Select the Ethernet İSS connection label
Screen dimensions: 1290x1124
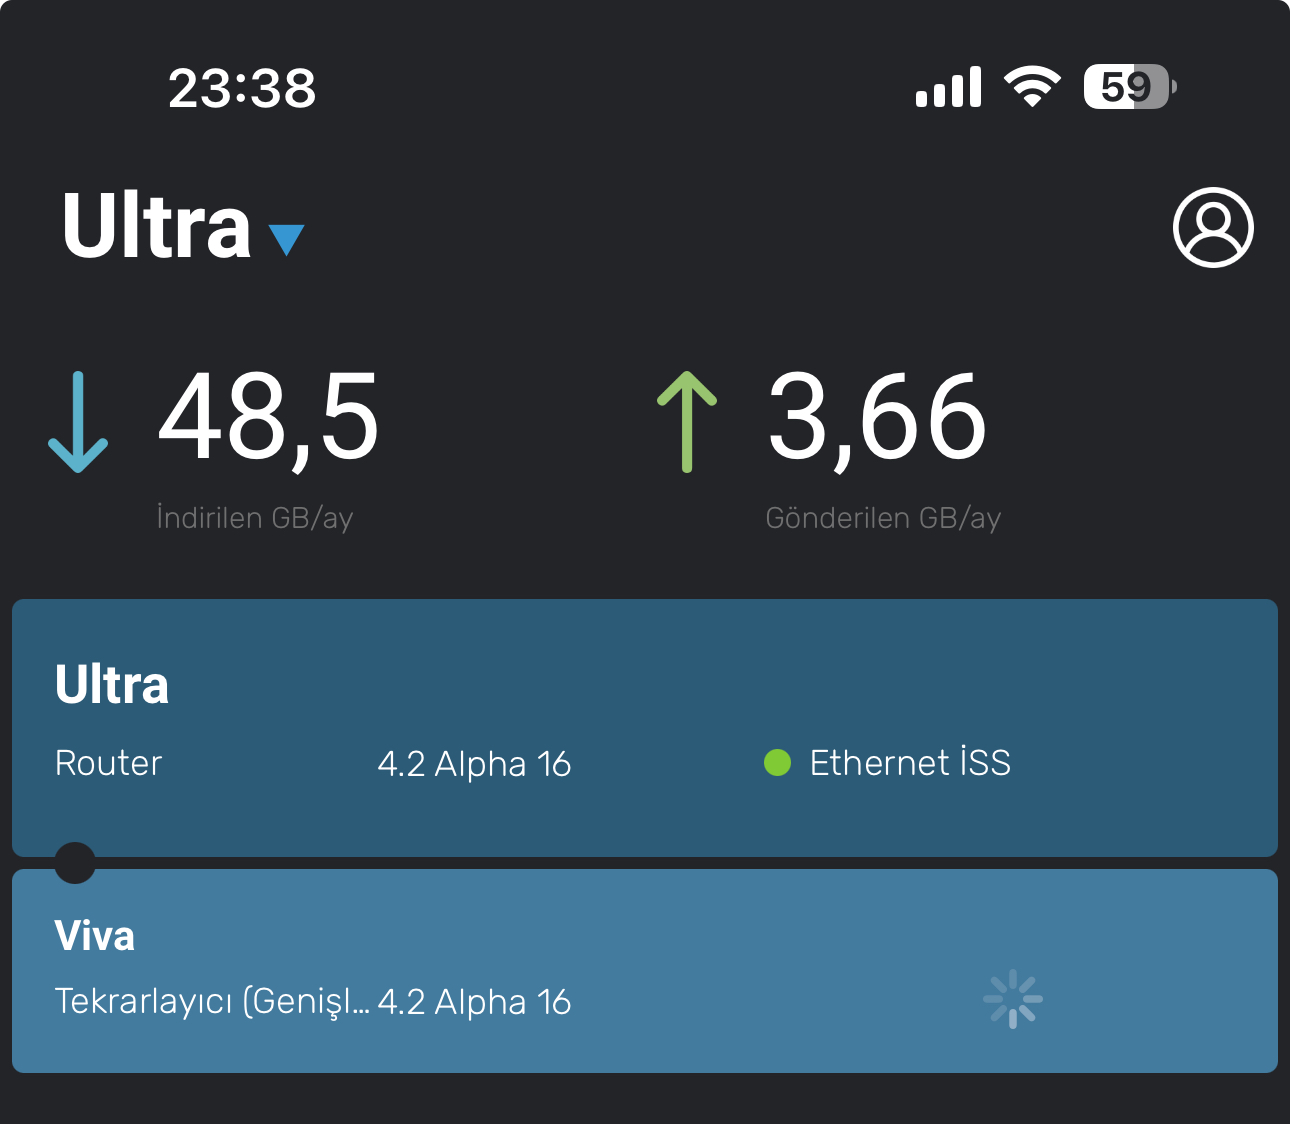click(x=909, y=763)
